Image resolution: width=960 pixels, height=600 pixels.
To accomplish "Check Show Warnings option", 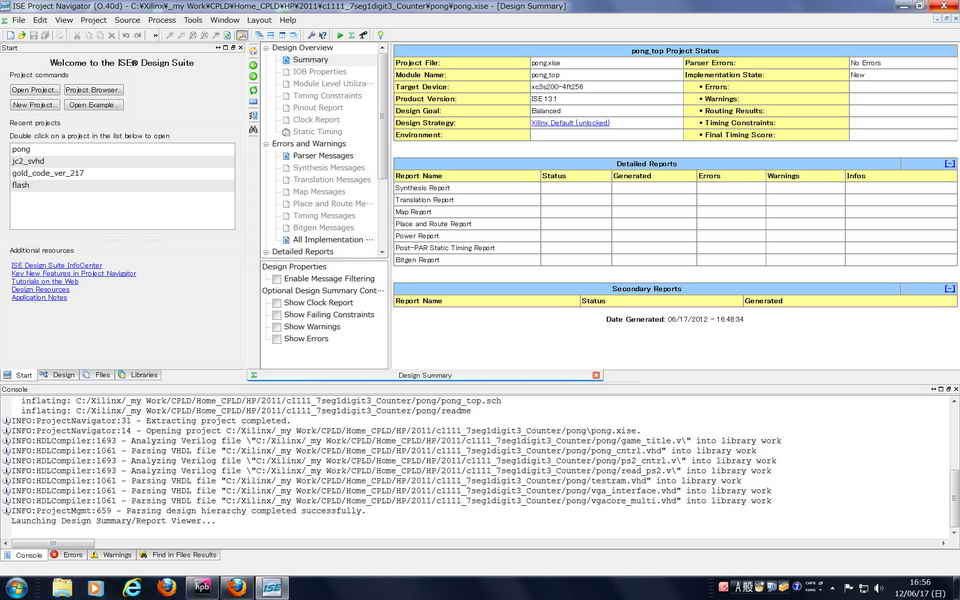I will (277, 327).
